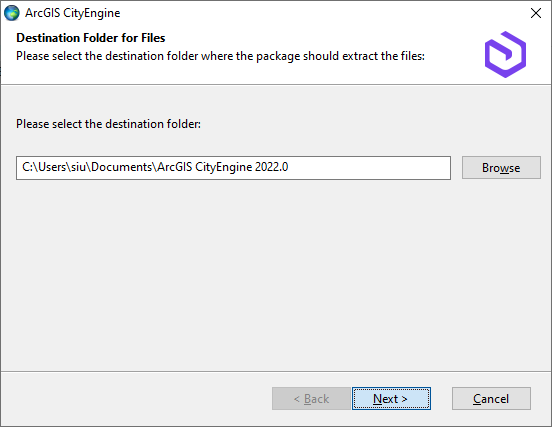Screen dimensions: 552x427
Task: Click the extract files description sentence
Action: tap(220, 56)
